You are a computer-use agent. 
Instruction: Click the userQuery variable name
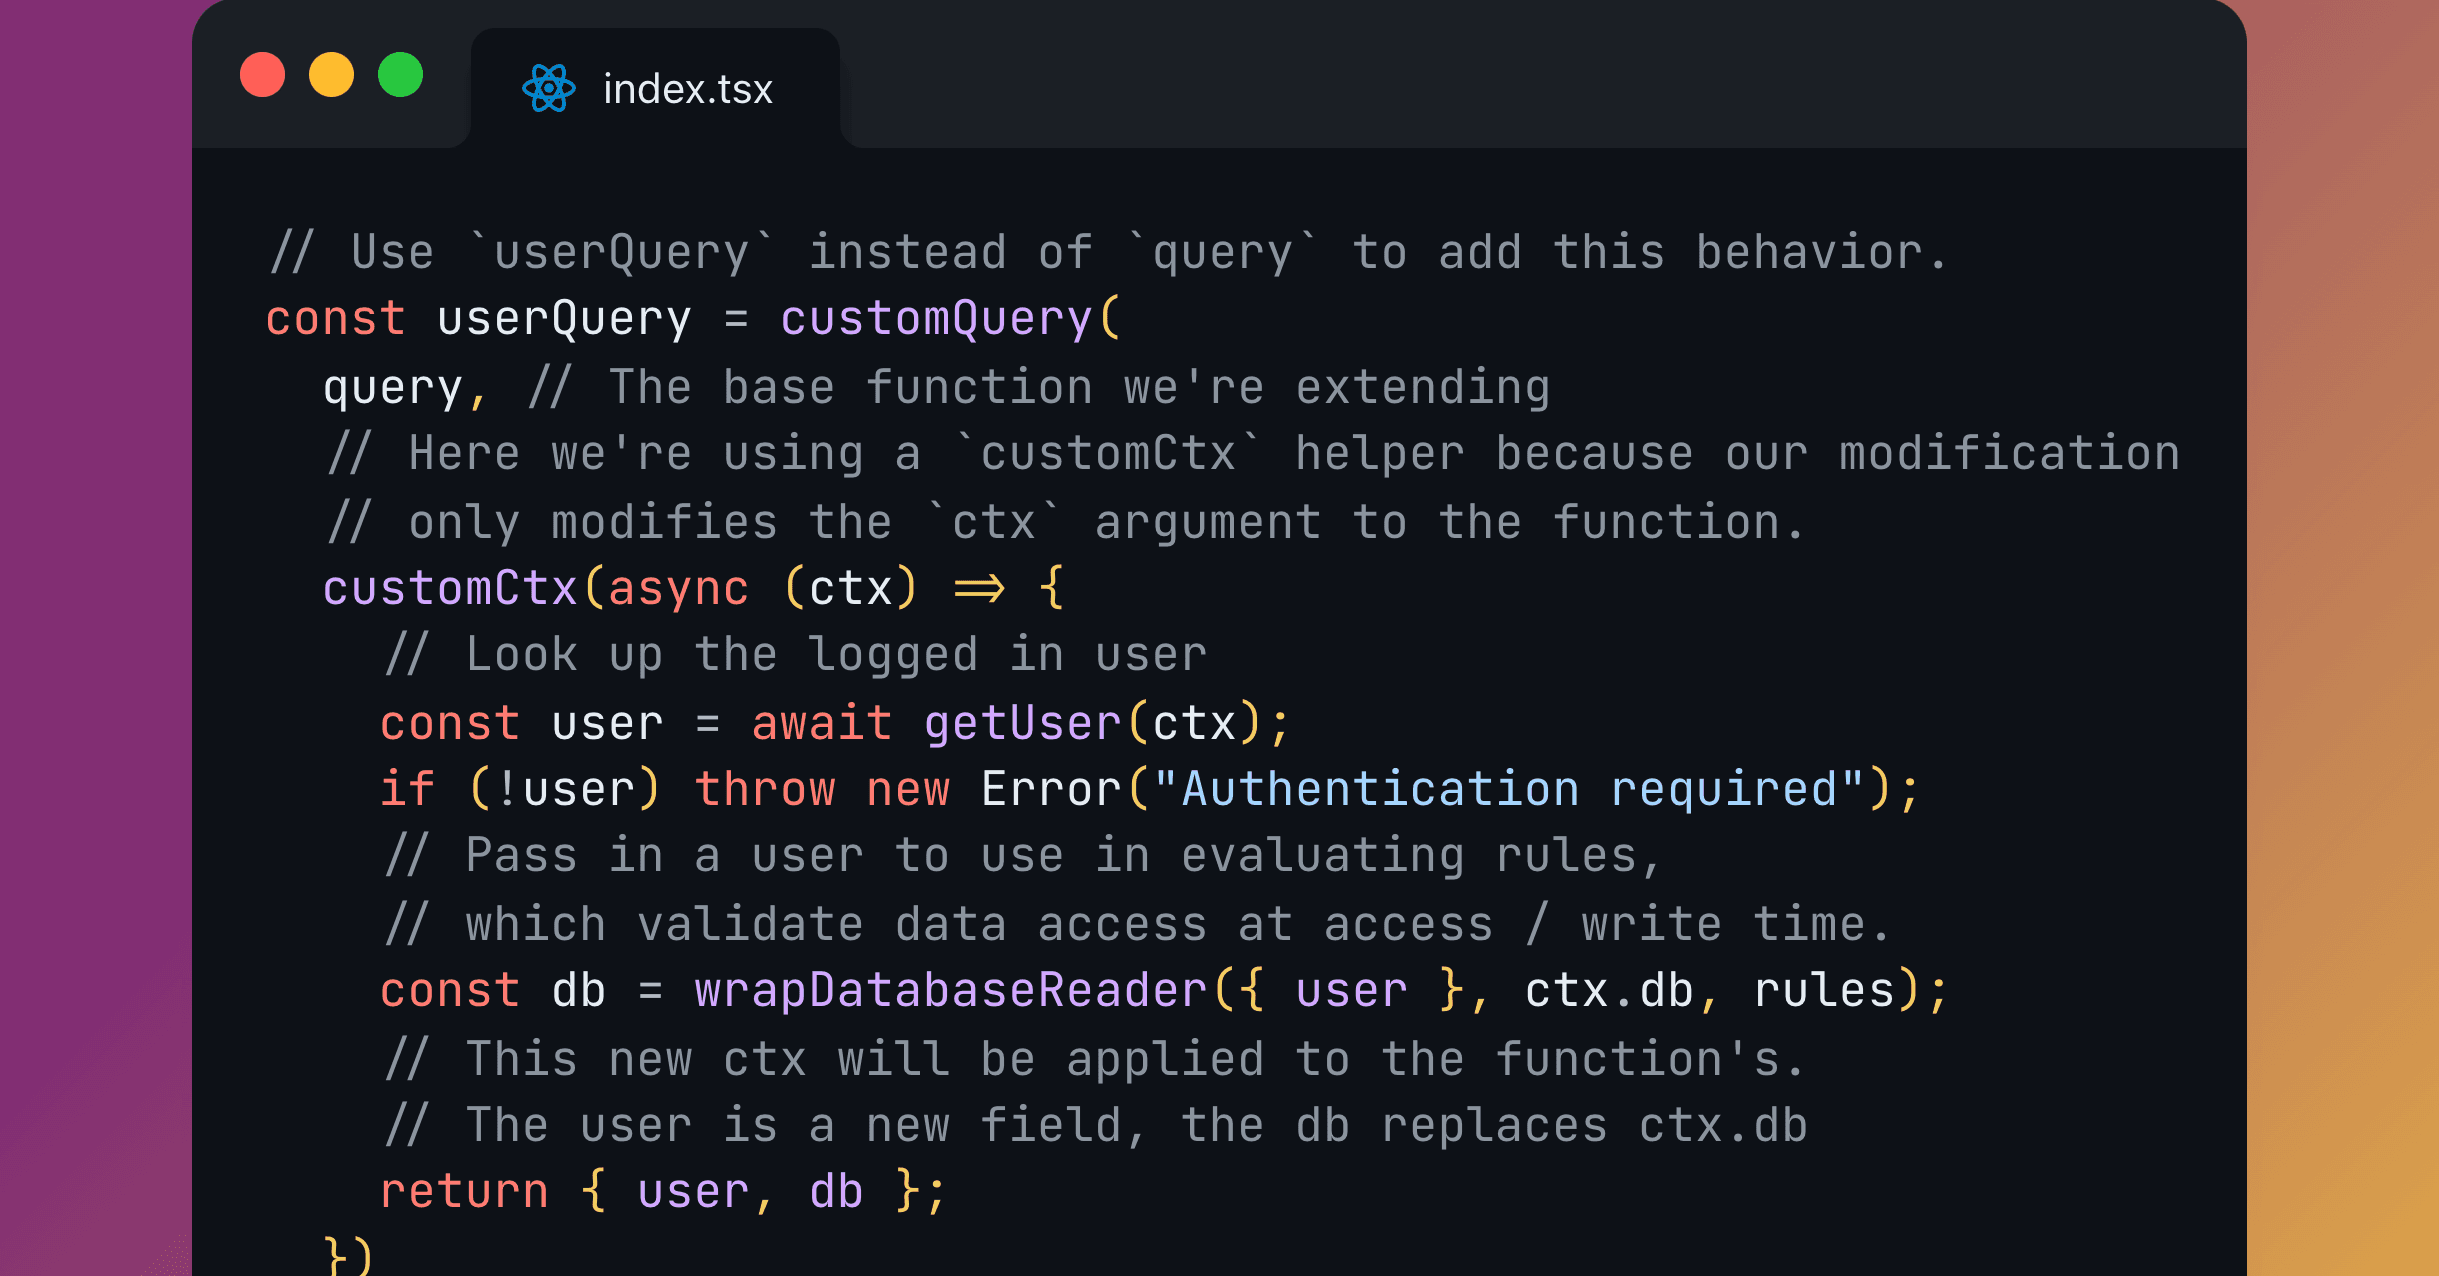(564, 320)
